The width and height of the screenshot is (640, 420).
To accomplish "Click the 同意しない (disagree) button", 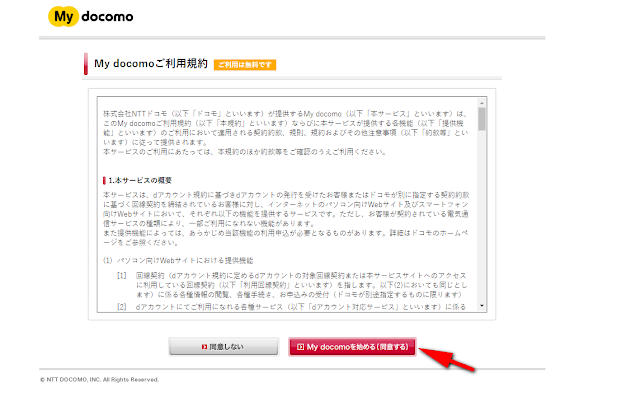I will click(x=224, y=347).
